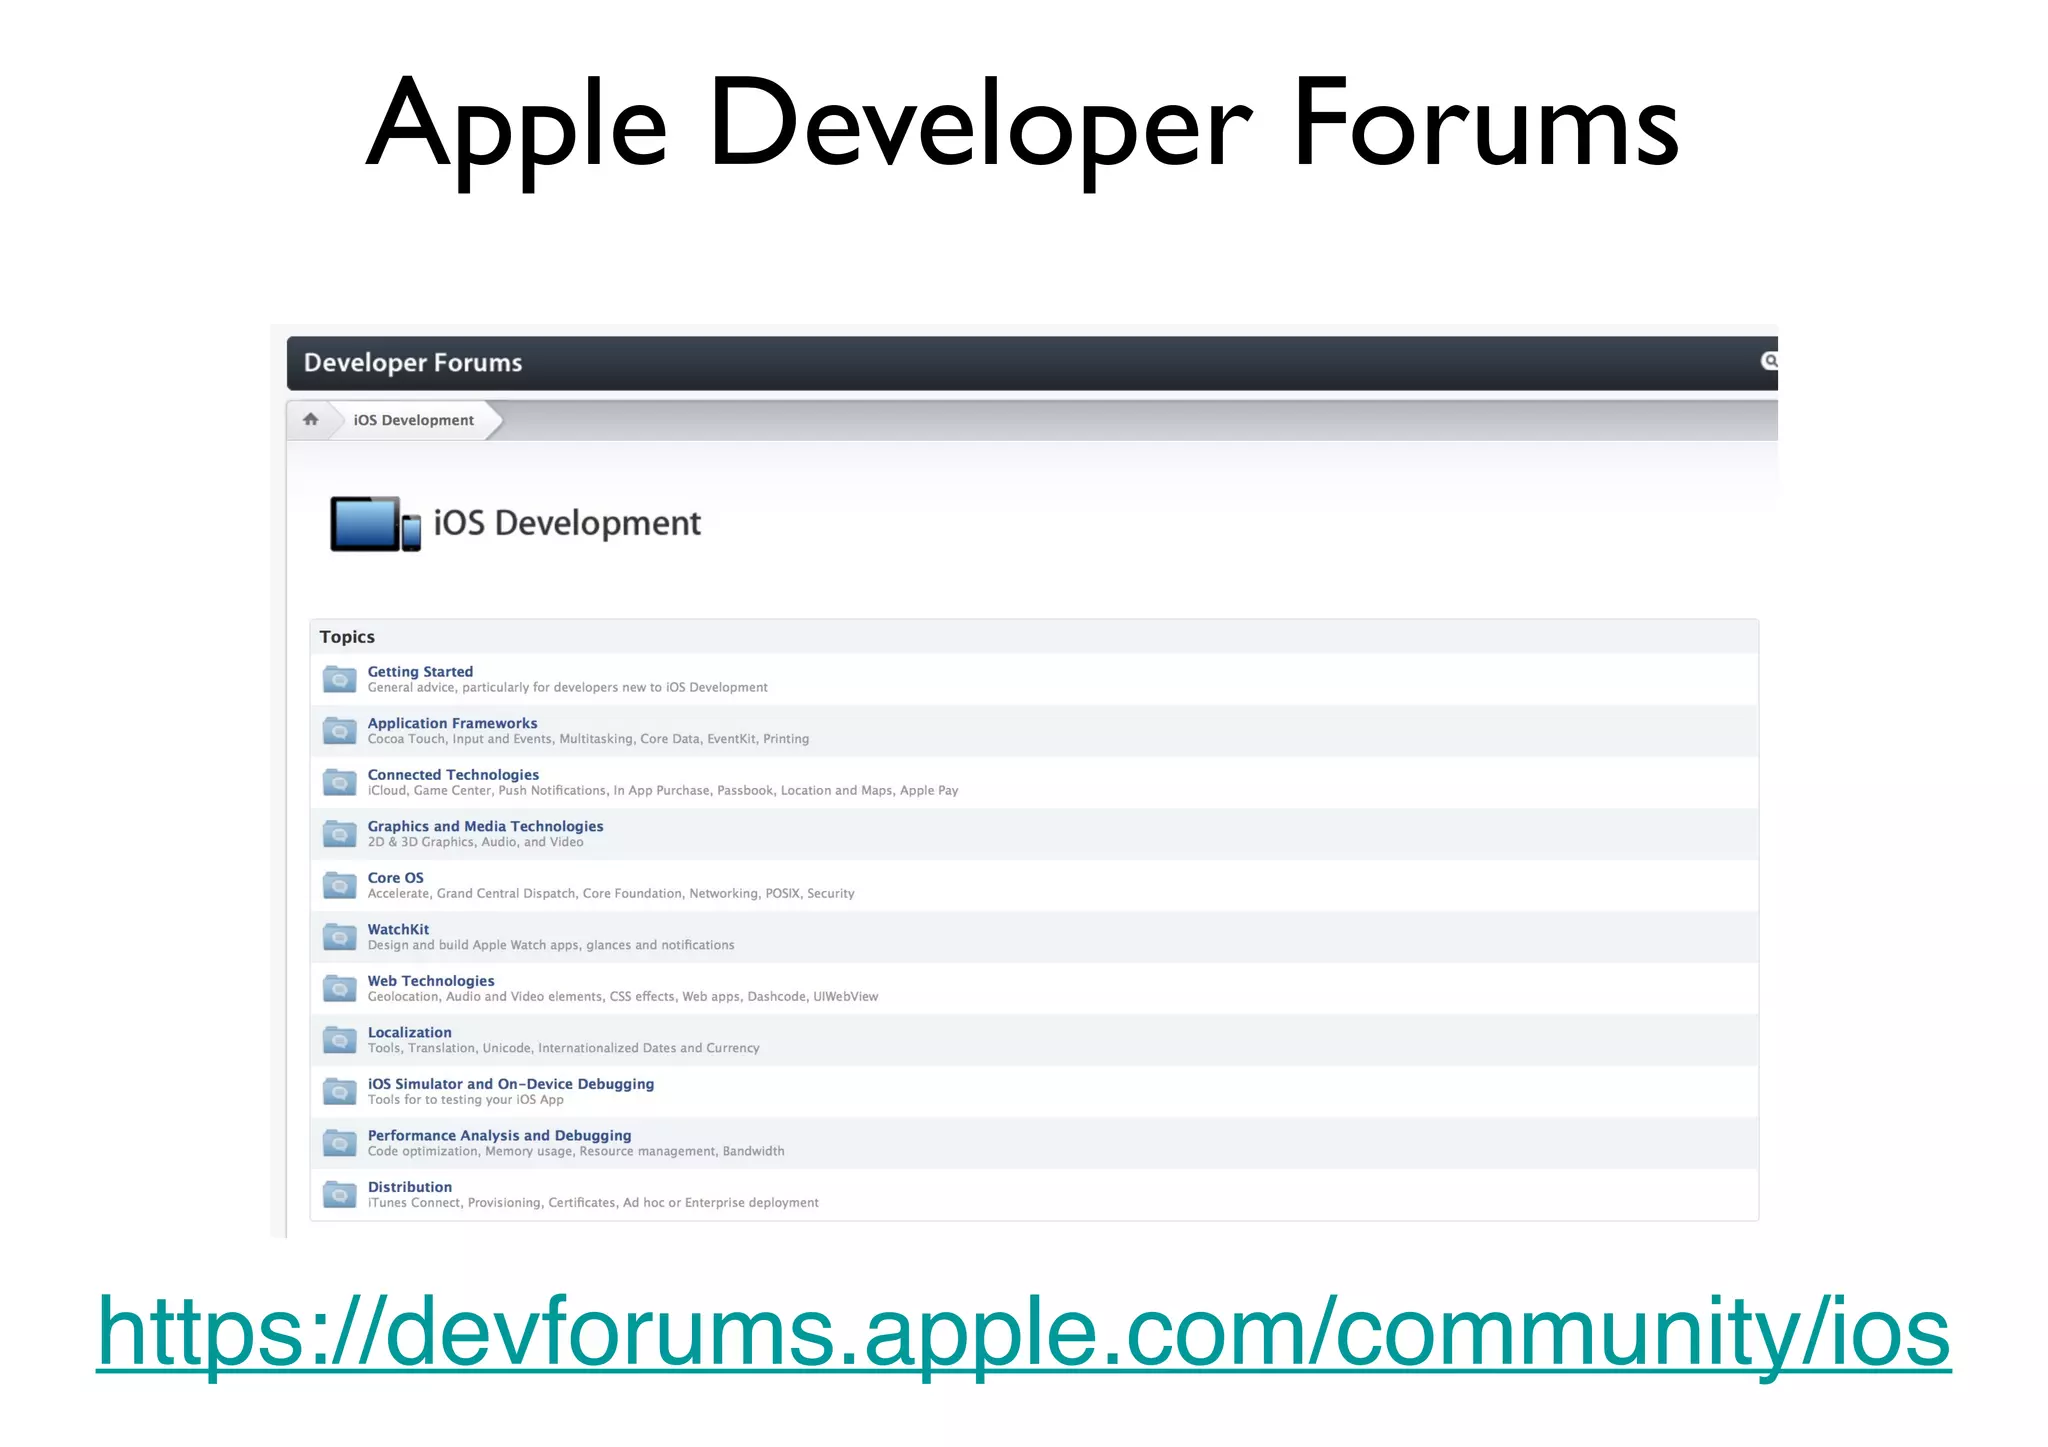Image resolution: width=2048 pixels, height=1447 pixels.
Task: Click the home icon in the breadcrumb
Action: (x=311, y=419)
